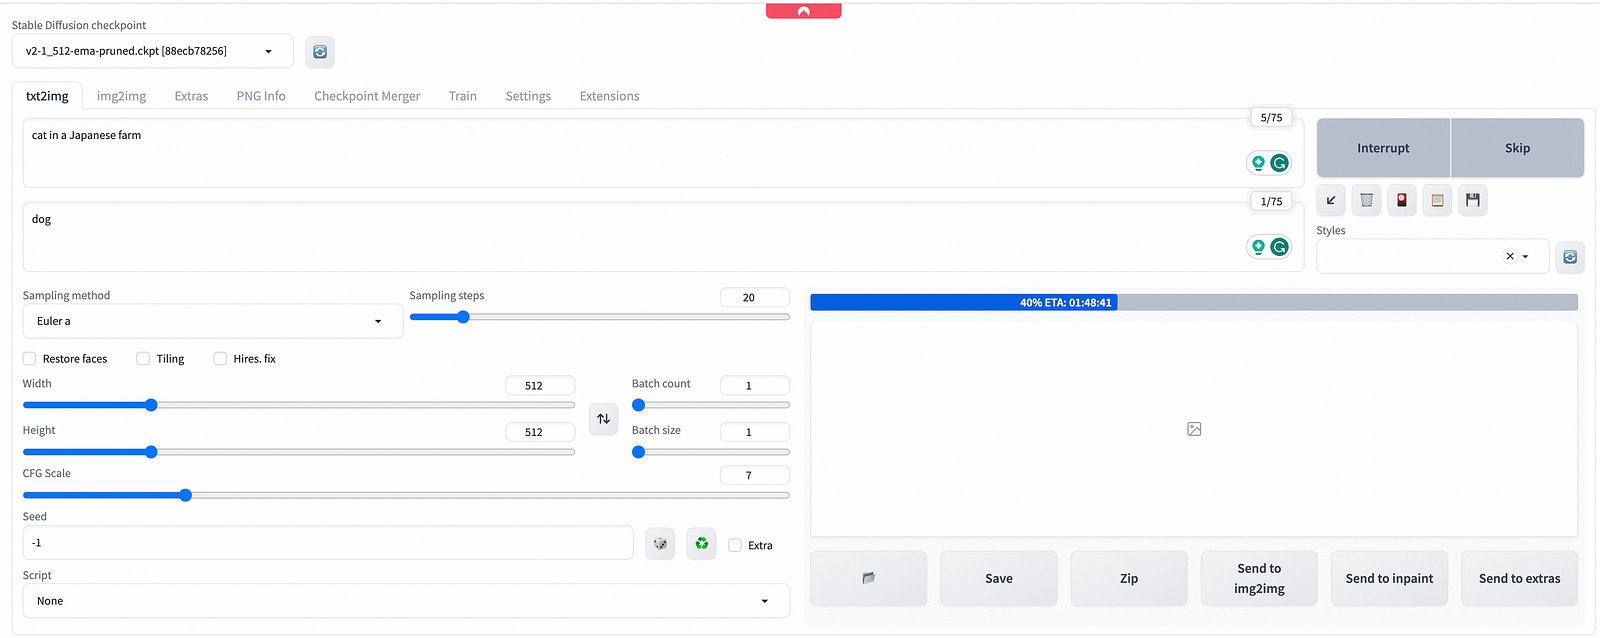Toggle the Tiling checkbox
This screenshot has width=1600, height=638.
(143, 359)
